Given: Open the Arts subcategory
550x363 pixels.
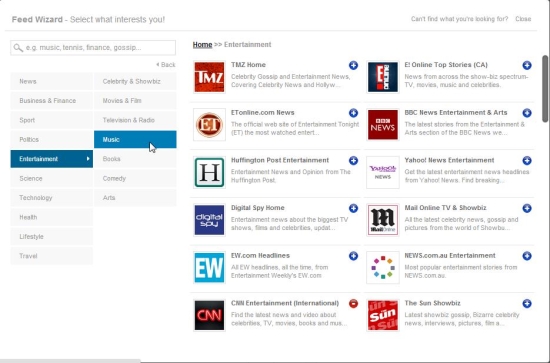Looking at the screenshot, I should (x=135, y=198).
